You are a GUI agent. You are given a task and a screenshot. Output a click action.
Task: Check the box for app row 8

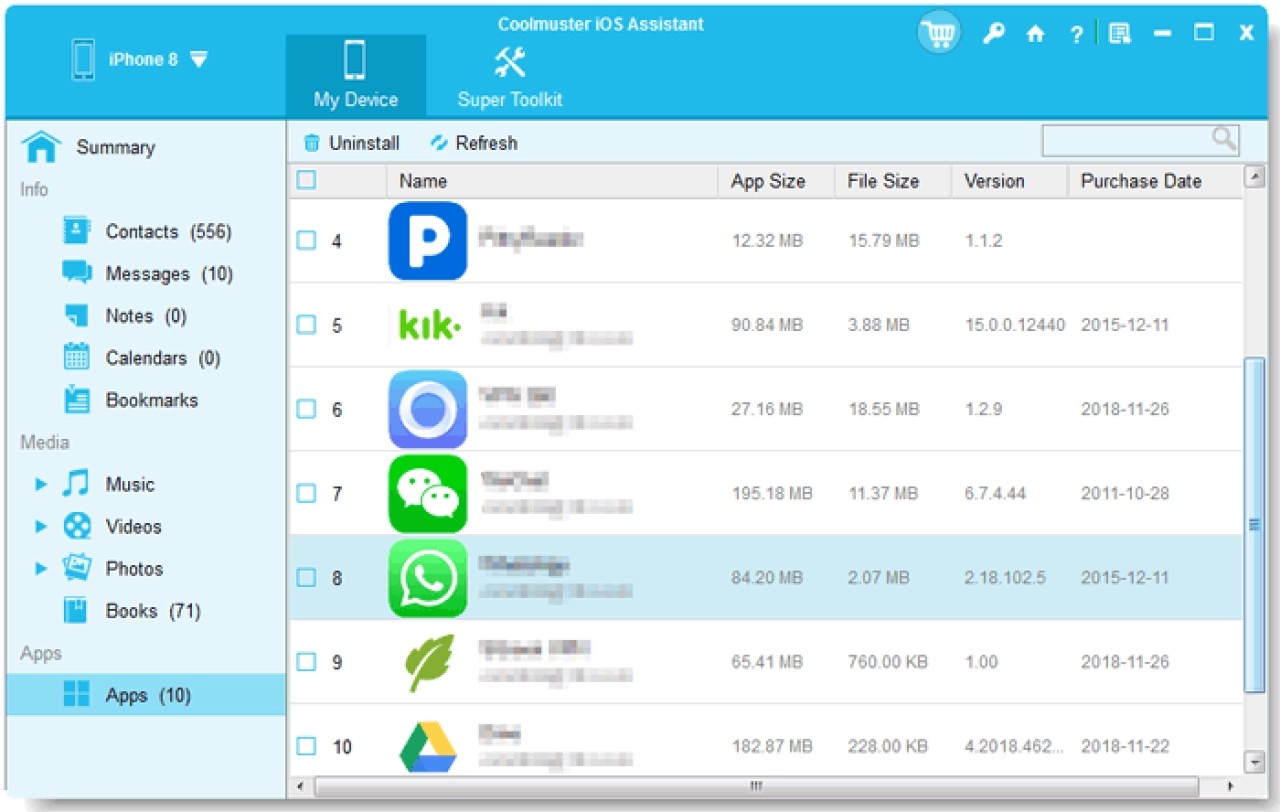[x=307, y=578]
